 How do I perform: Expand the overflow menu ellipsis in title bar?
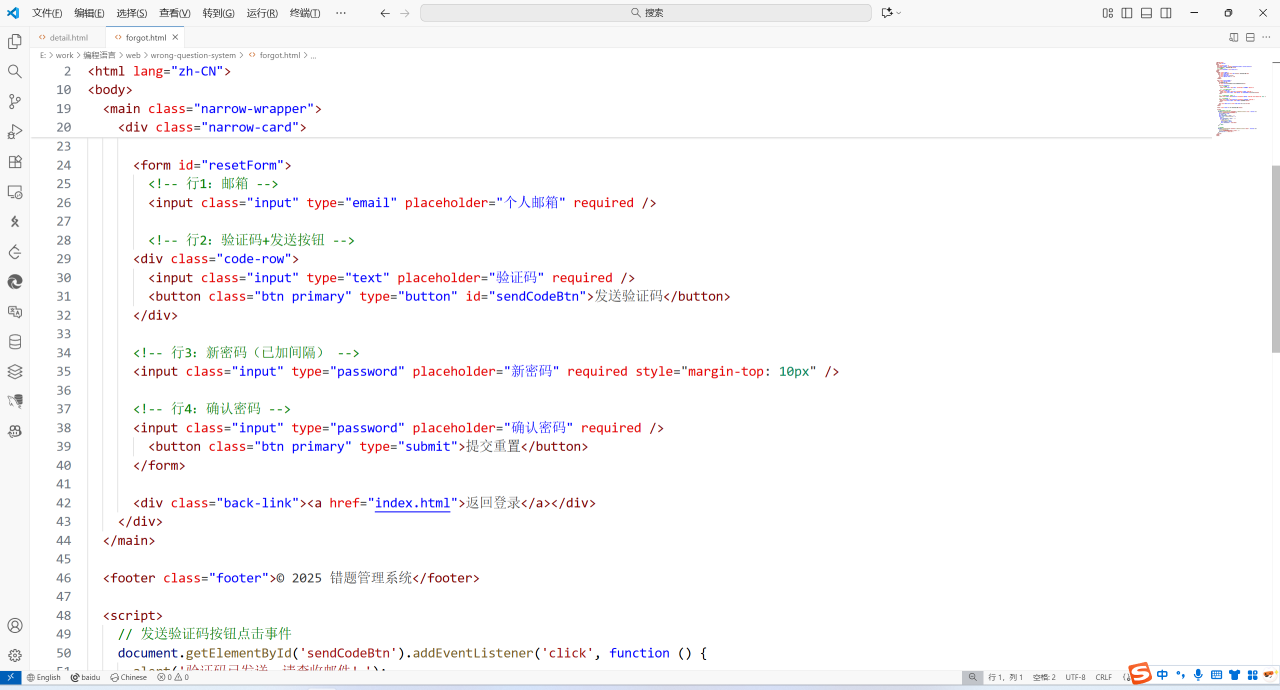341,13
